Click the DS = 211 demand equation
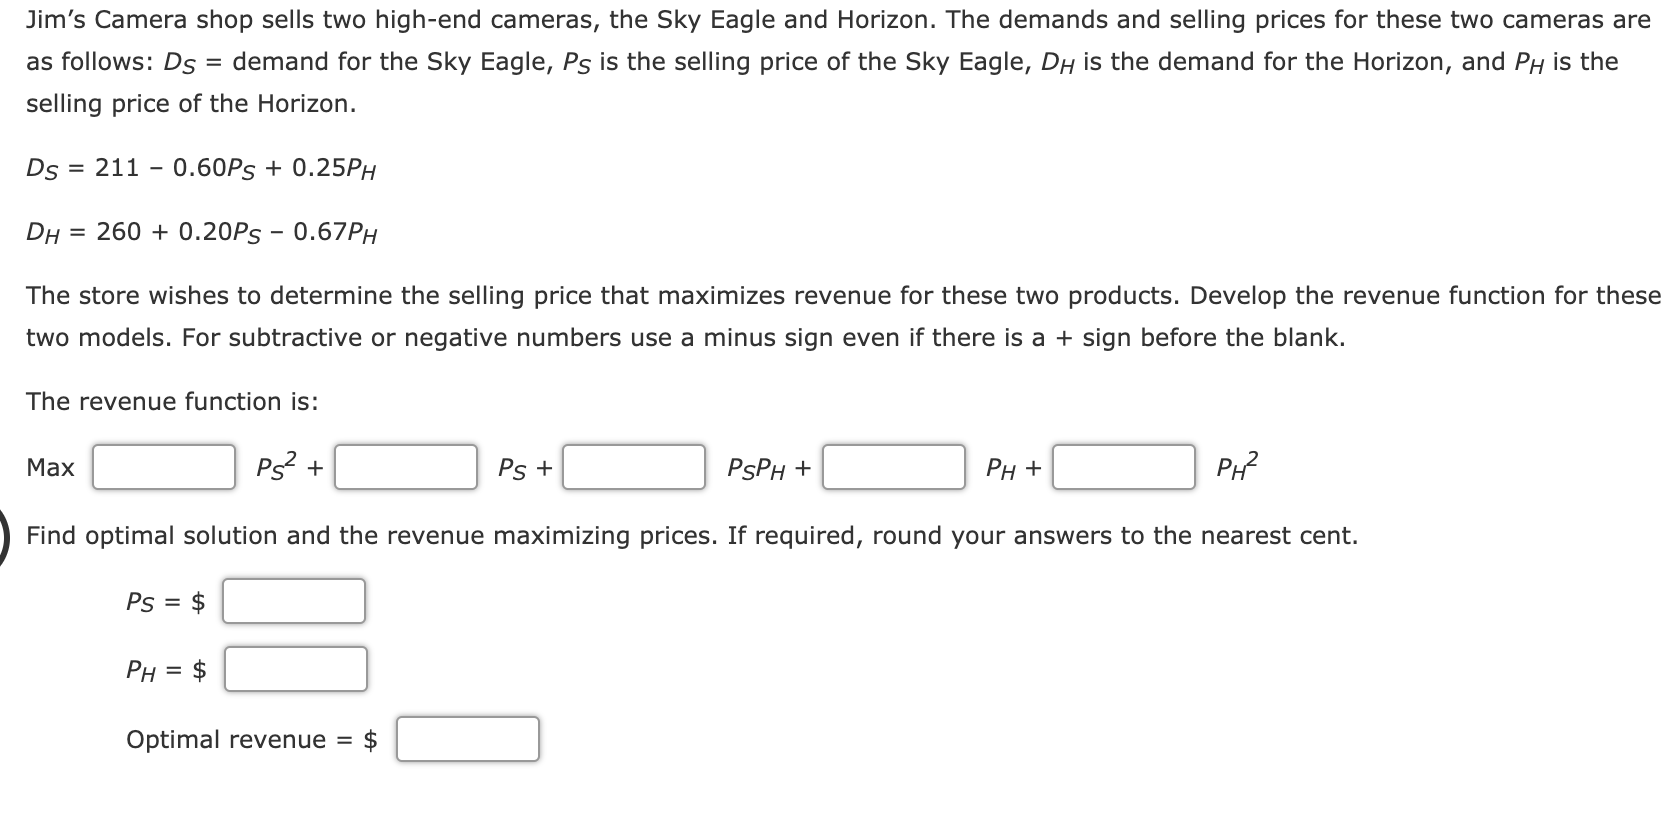 tap(201, 168)
